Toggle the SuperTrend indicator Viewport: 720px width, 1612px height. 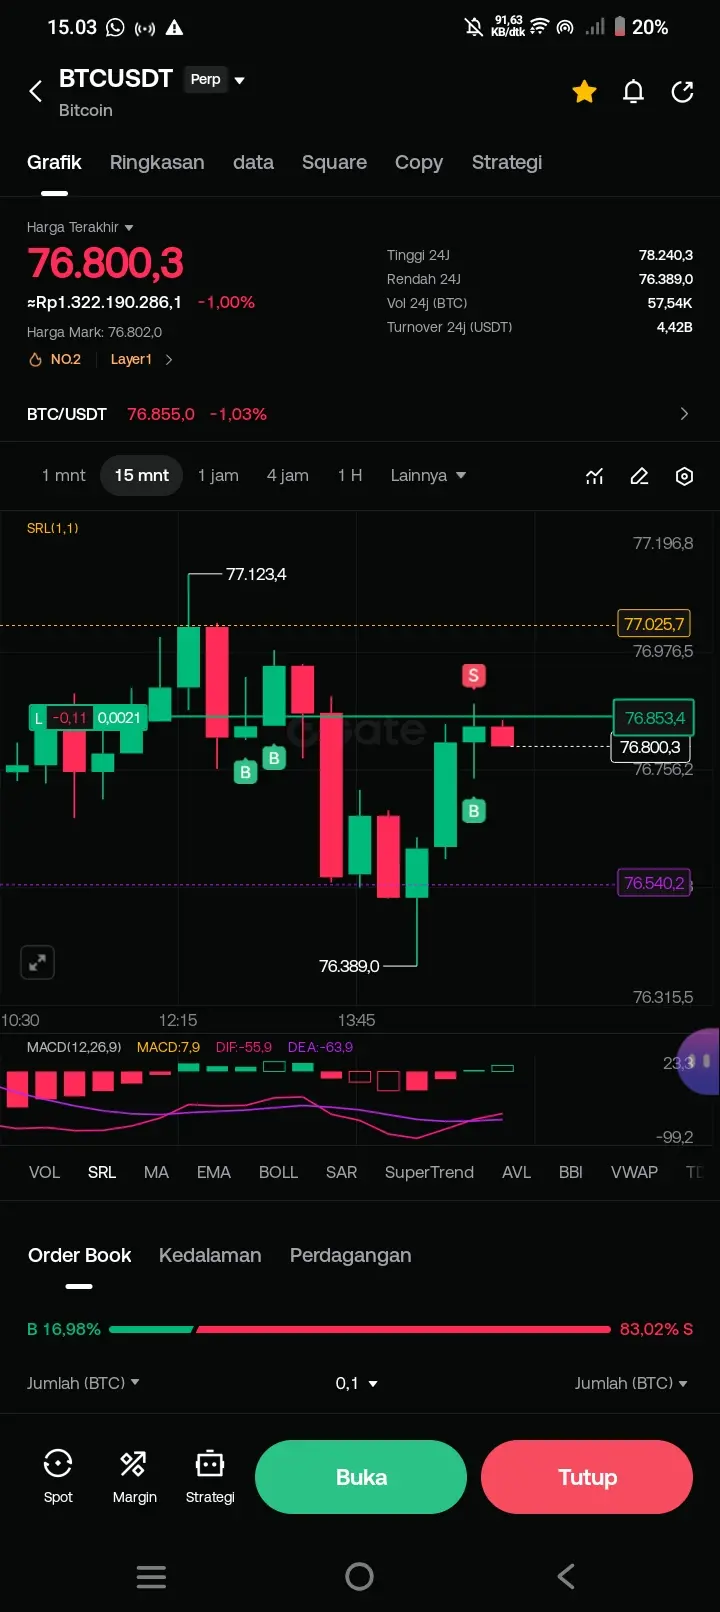[429, 1172]
